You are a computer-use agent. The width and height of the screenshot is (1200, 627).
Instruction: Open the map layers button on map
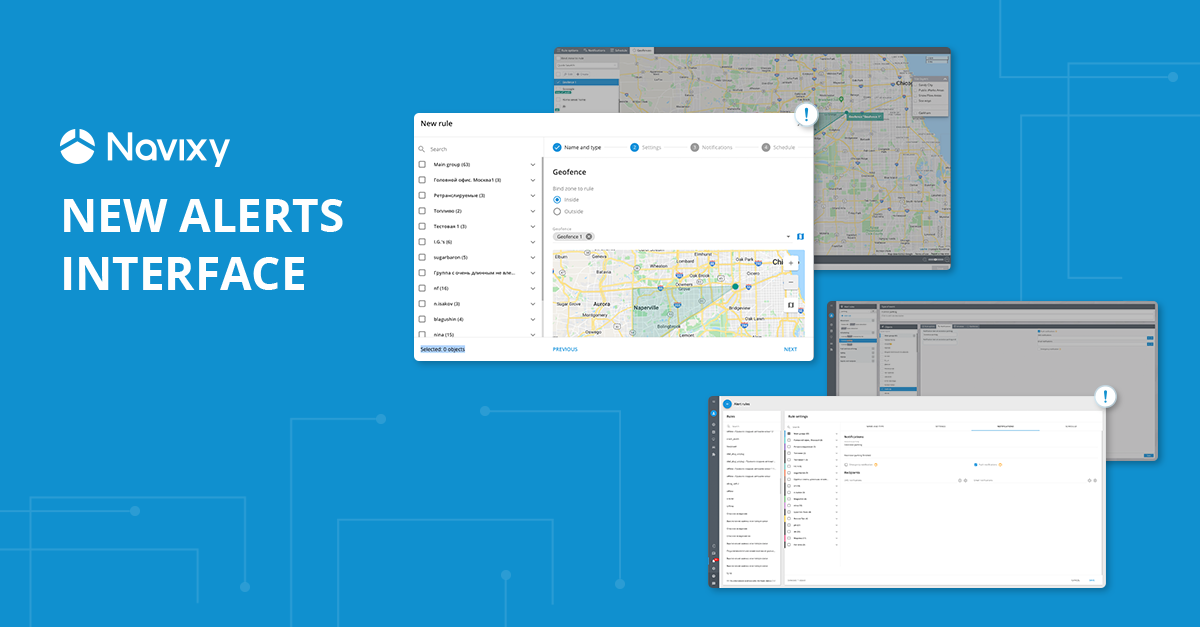(791, 305)
